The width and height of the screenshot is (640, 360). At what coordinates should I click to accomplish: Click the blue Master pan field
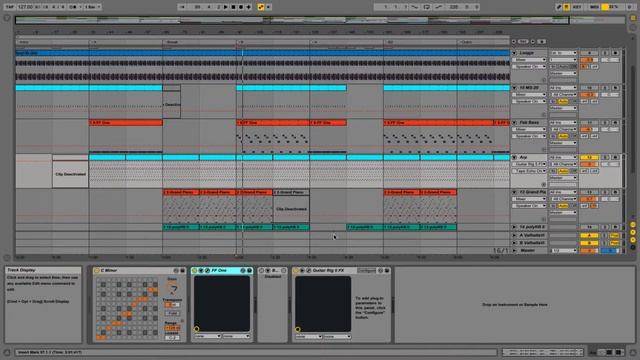click(x=610, y=250)
